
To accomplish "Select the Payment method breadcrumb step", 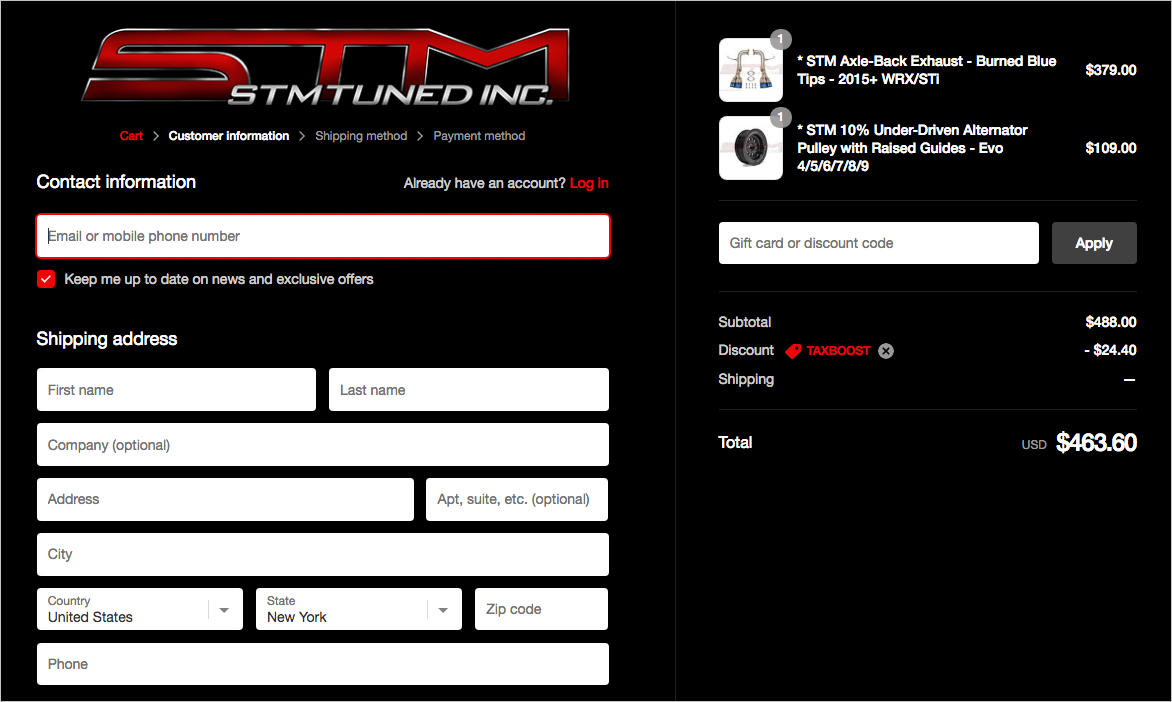I will [479, 136].
